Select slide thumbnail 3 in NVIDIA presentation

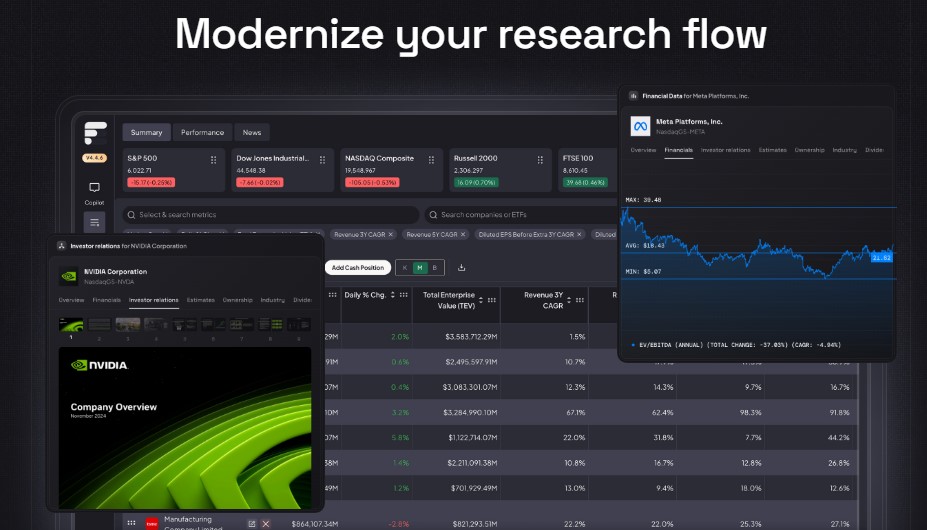[128, 324]
